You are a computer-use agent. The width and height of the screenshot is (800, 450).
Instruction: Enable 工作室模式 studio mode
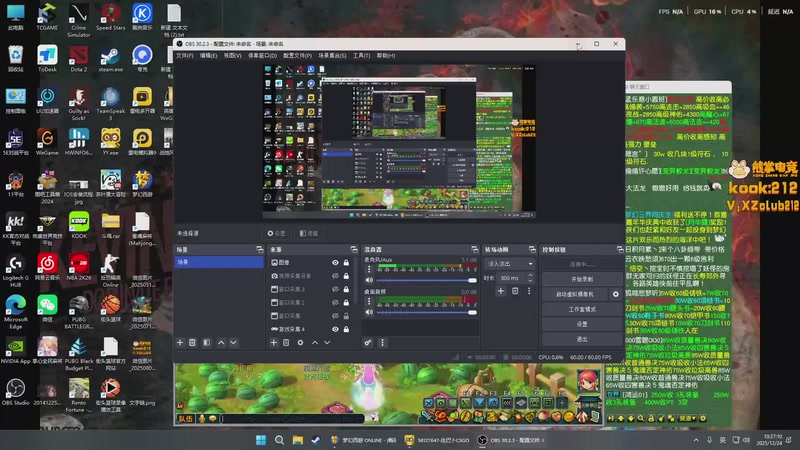582,309
